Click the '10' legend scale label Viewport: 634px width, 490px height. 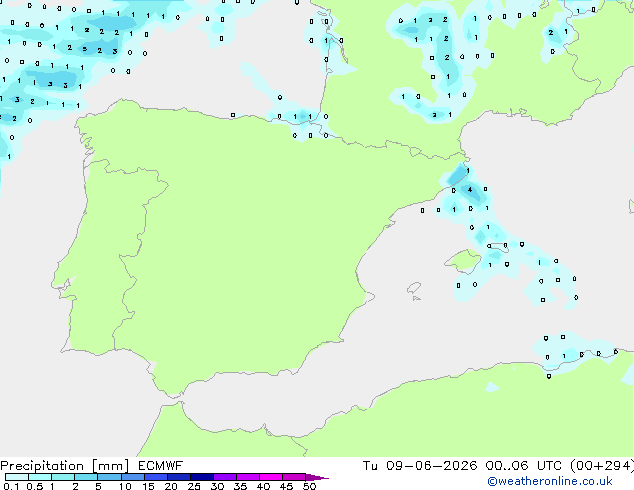125,486
